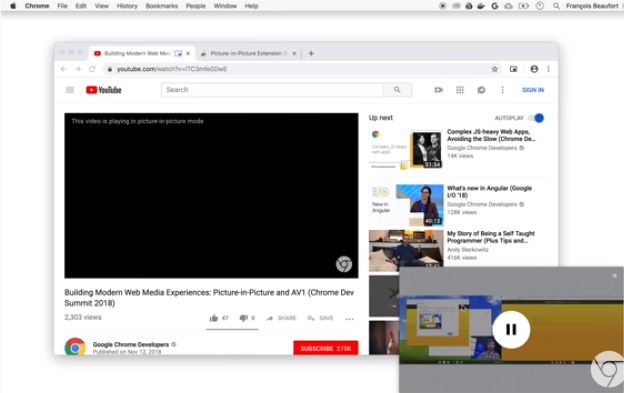624x393 pixels.
Task: Toggle the AUTOPLAY switch
Action: 536,118
